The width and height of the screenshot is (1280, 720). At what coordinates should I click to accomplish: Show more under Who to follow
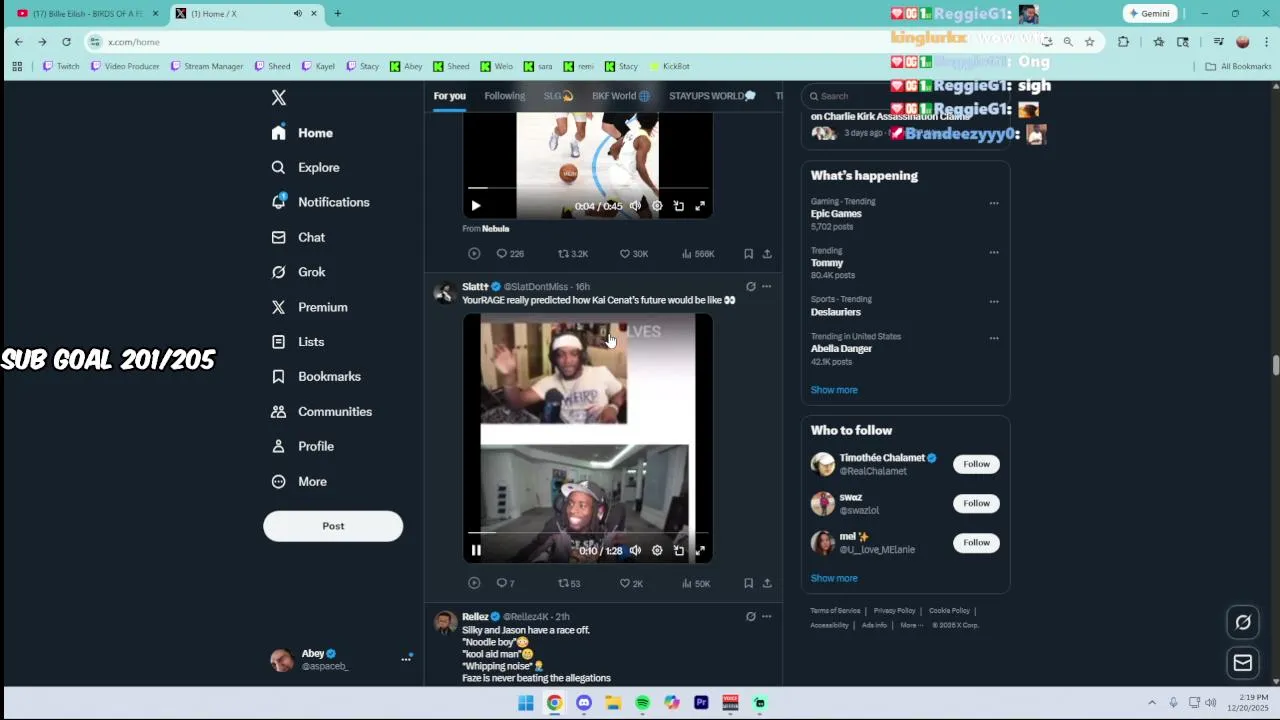(x=834, y=578)
